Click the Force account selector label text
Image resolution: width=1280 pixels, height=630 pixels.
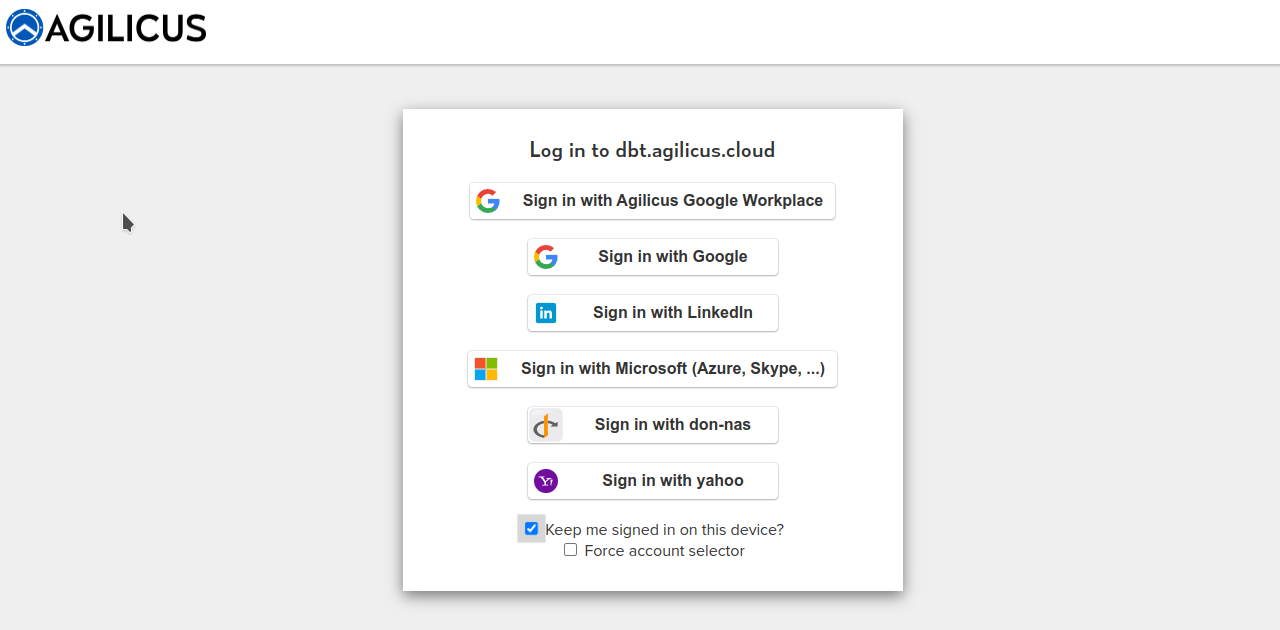tap(664, 551)
